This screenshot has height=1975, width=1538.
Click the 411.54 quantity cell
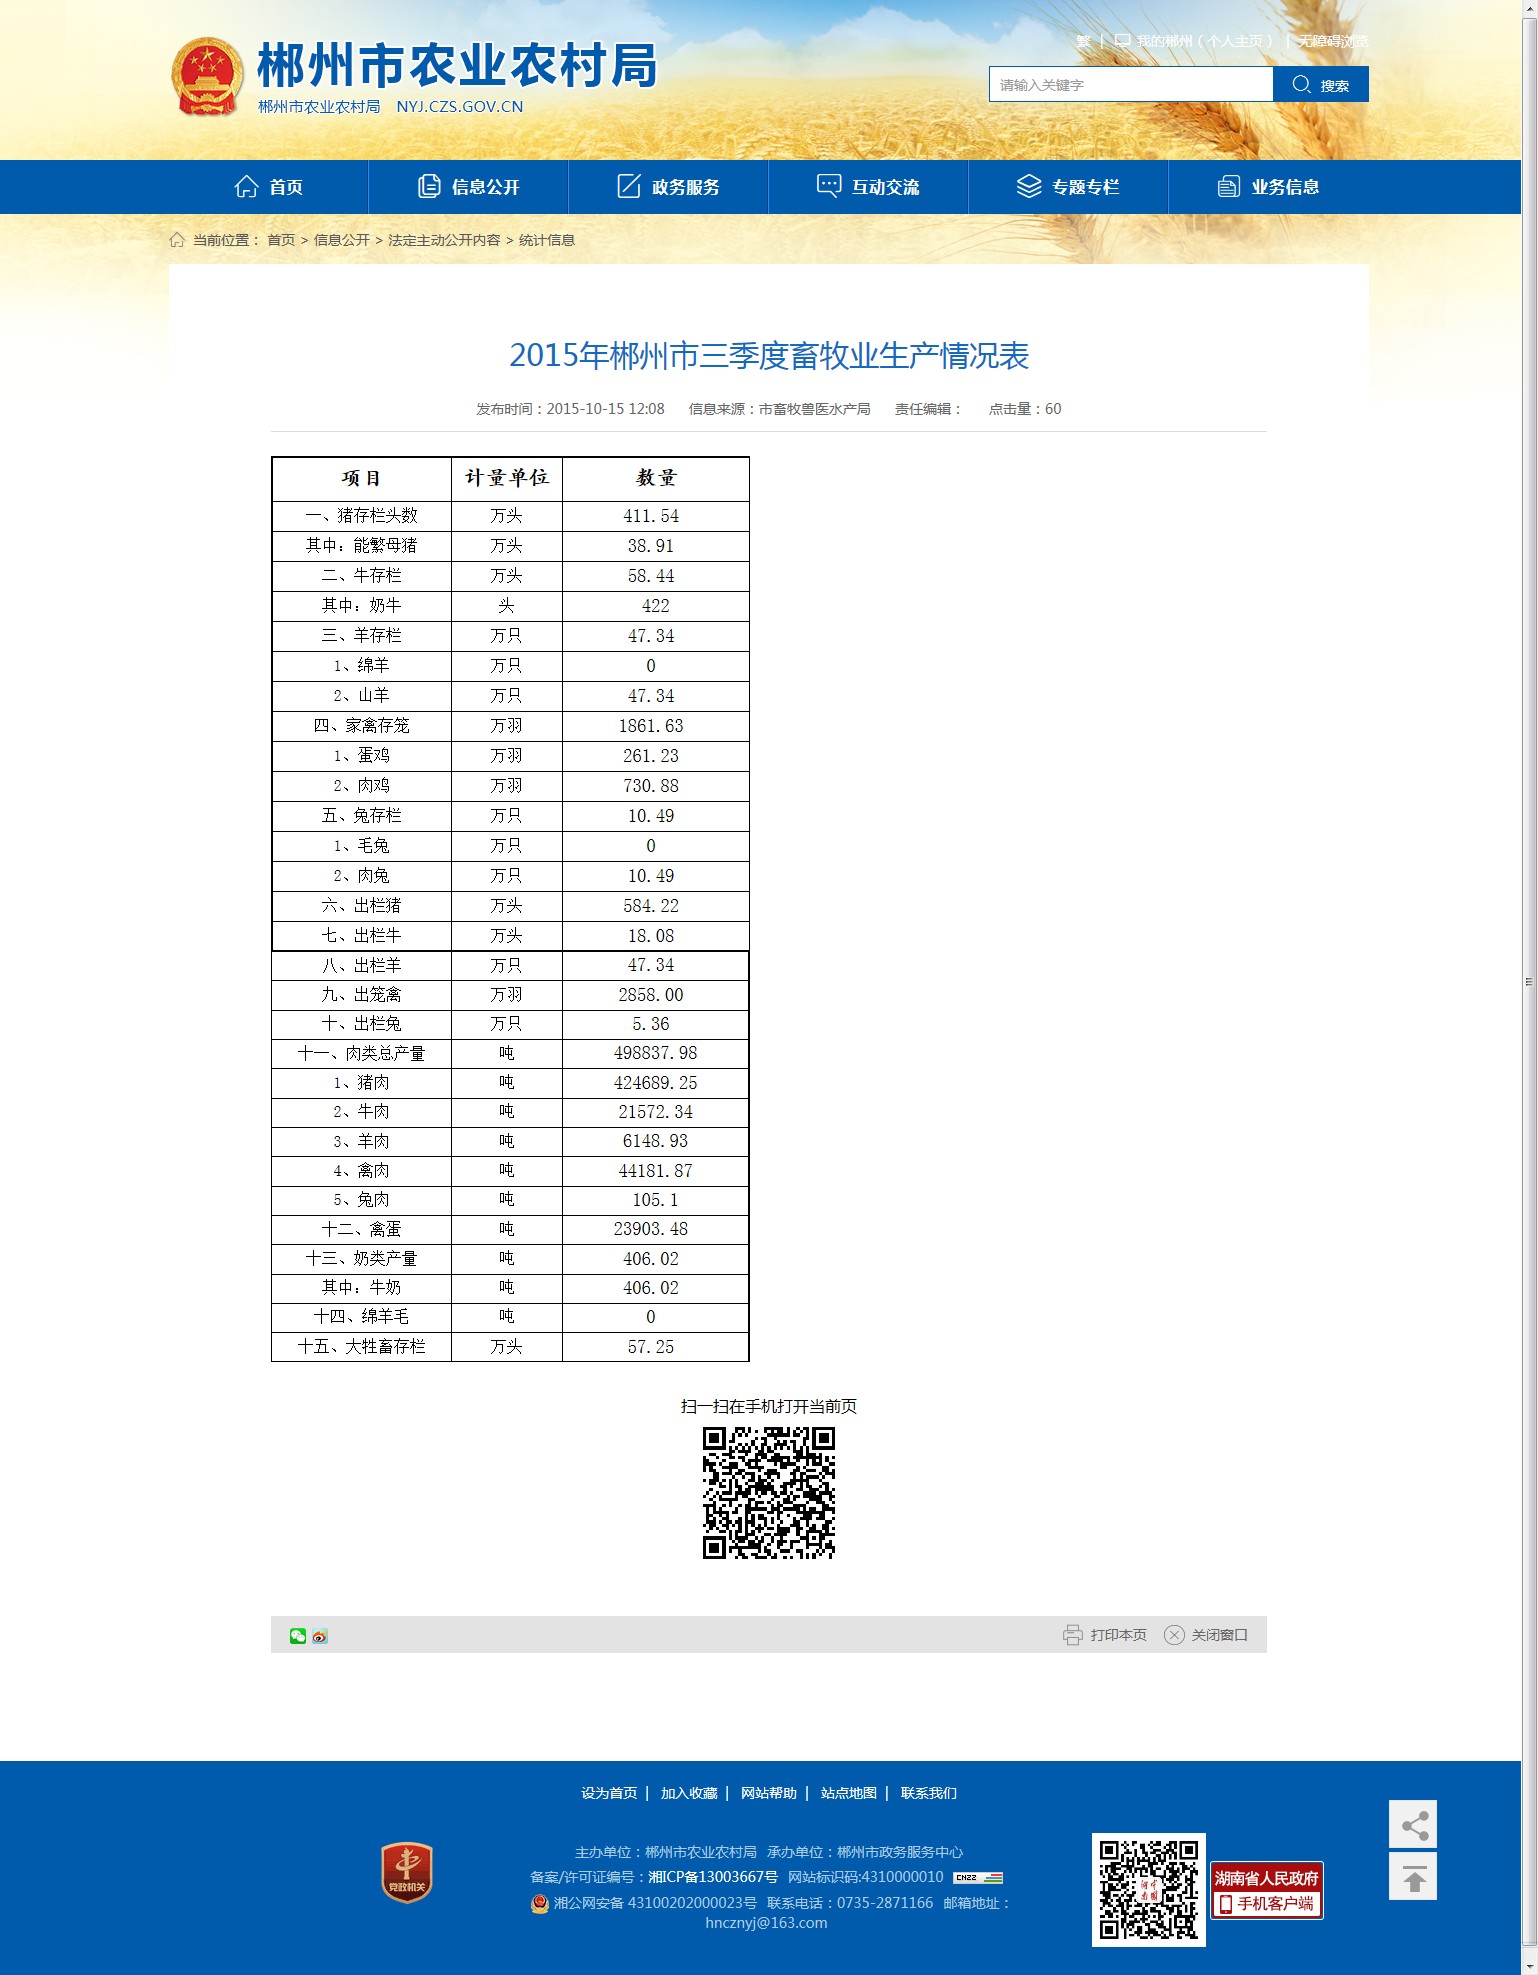click(655, 516)
